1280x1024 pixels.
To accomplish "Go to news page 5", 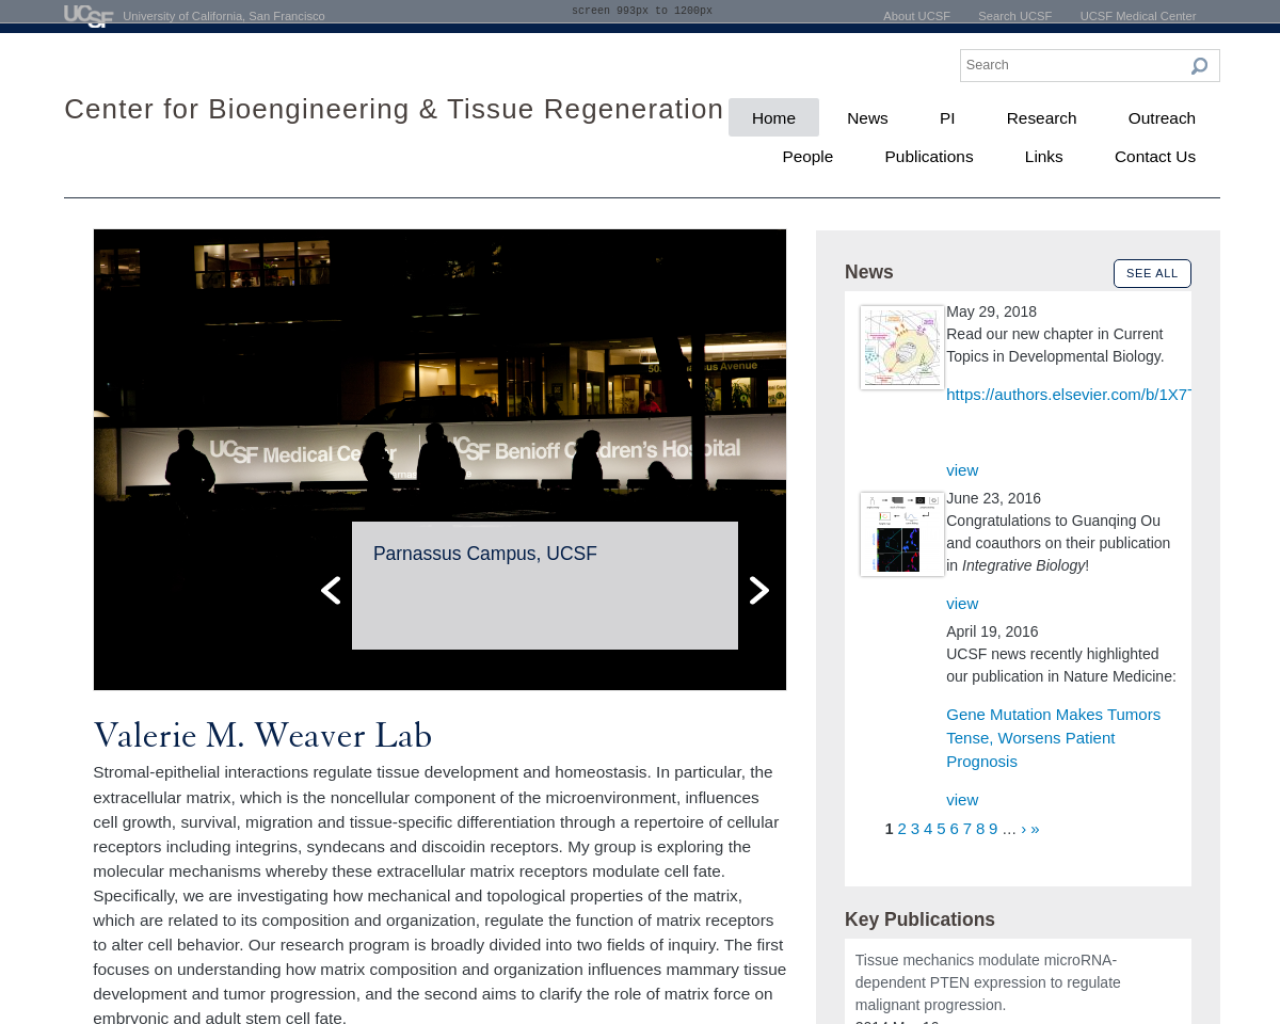I will [941, 829].
